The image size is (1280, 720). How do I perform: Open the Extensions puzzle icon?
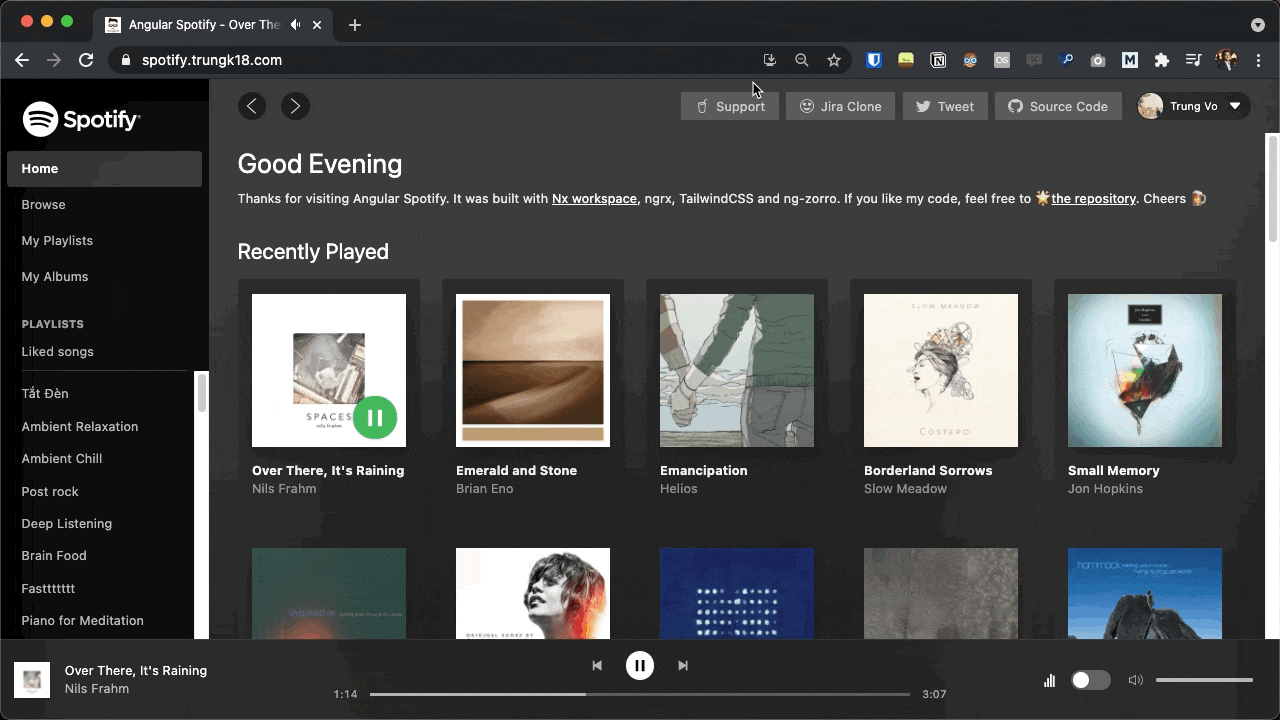[x=1161, y=60]
